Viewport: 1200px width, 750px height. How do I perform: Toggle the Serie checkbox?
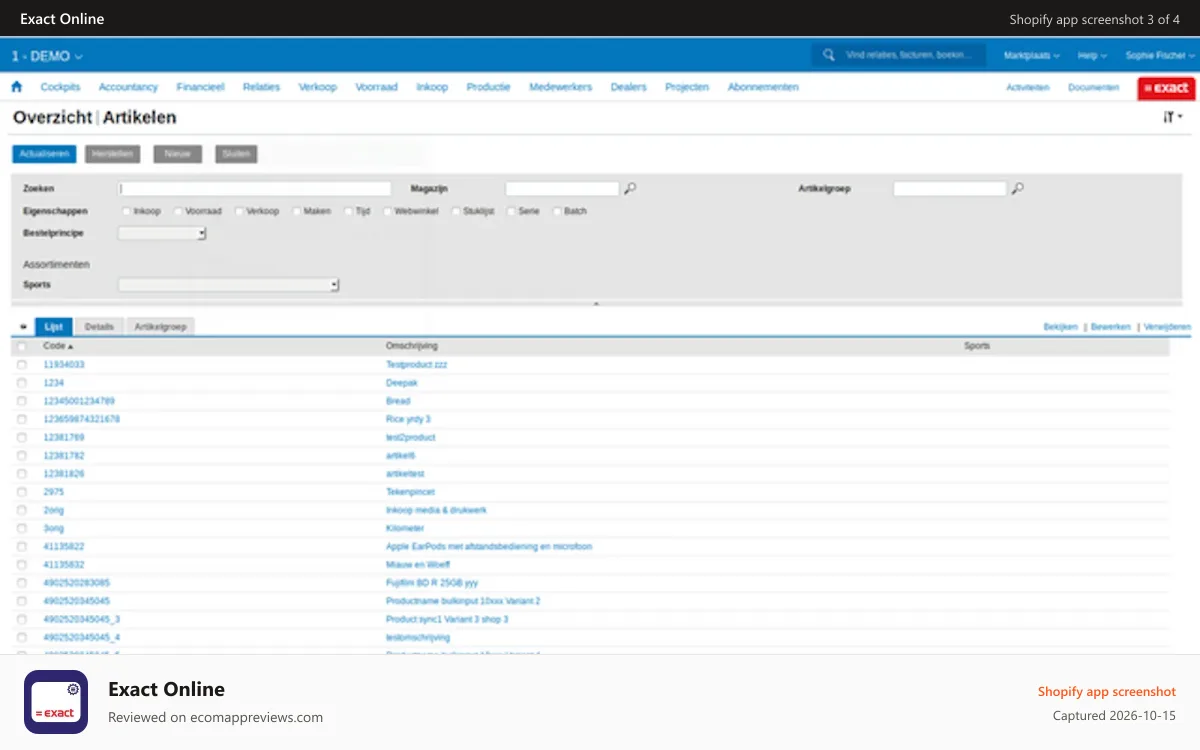[511, 211]
